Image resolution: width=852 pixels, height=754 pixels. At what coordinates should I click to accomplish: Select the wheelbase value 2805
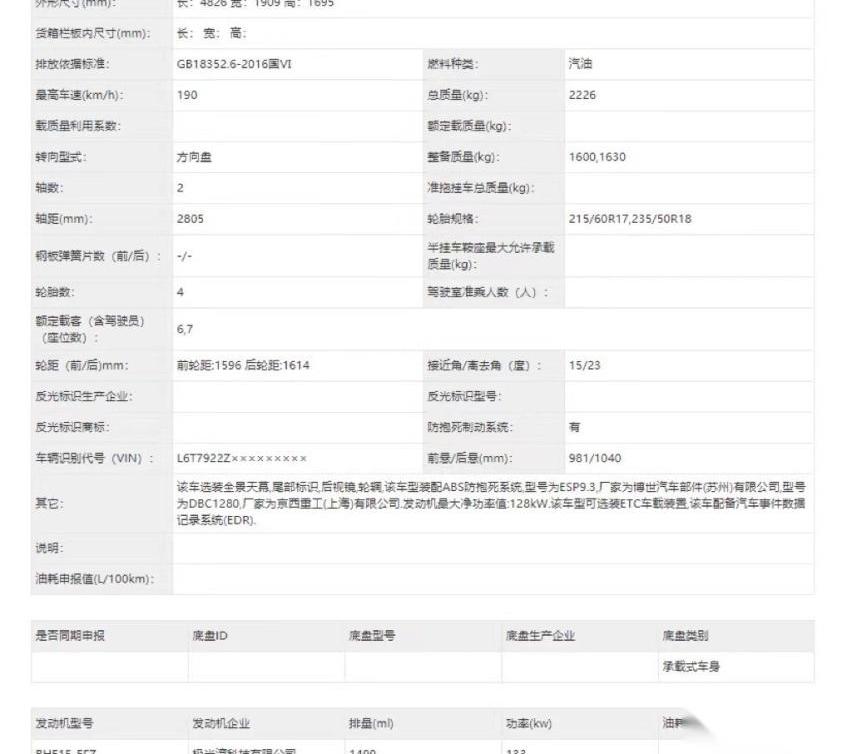[190, 219]
